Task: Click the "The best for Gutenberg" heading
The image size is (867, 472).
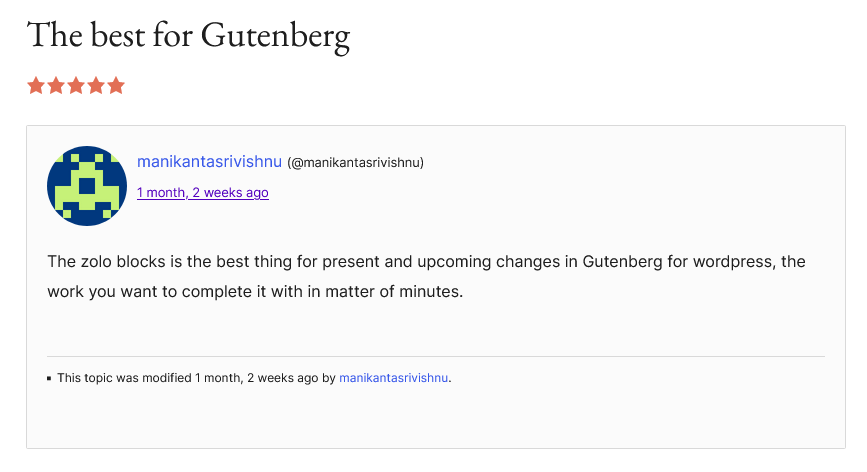Action: click(x=189, y=35)
